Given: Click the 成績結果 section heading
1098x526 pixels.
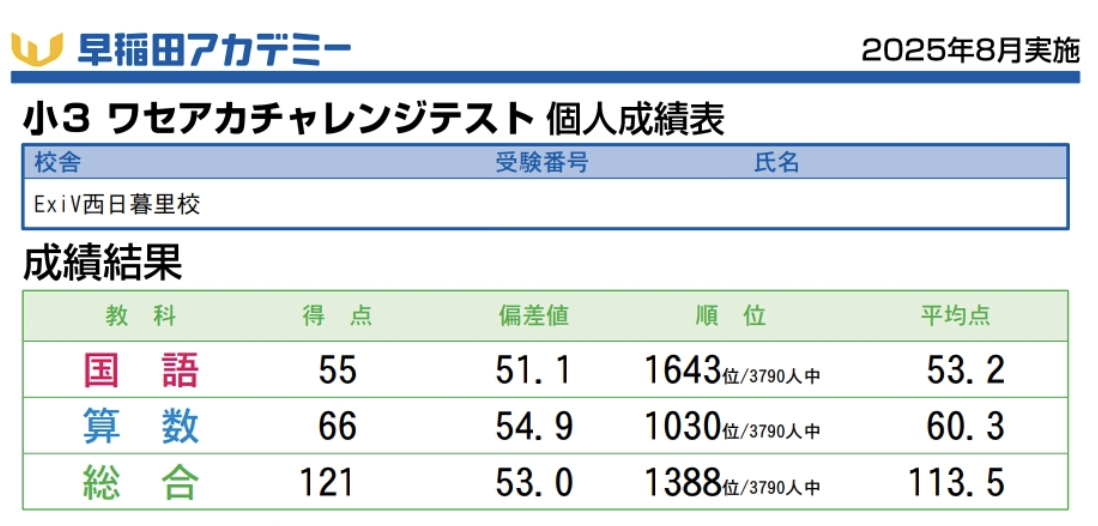Looking at the screenshot, I should tap(103, 263).
